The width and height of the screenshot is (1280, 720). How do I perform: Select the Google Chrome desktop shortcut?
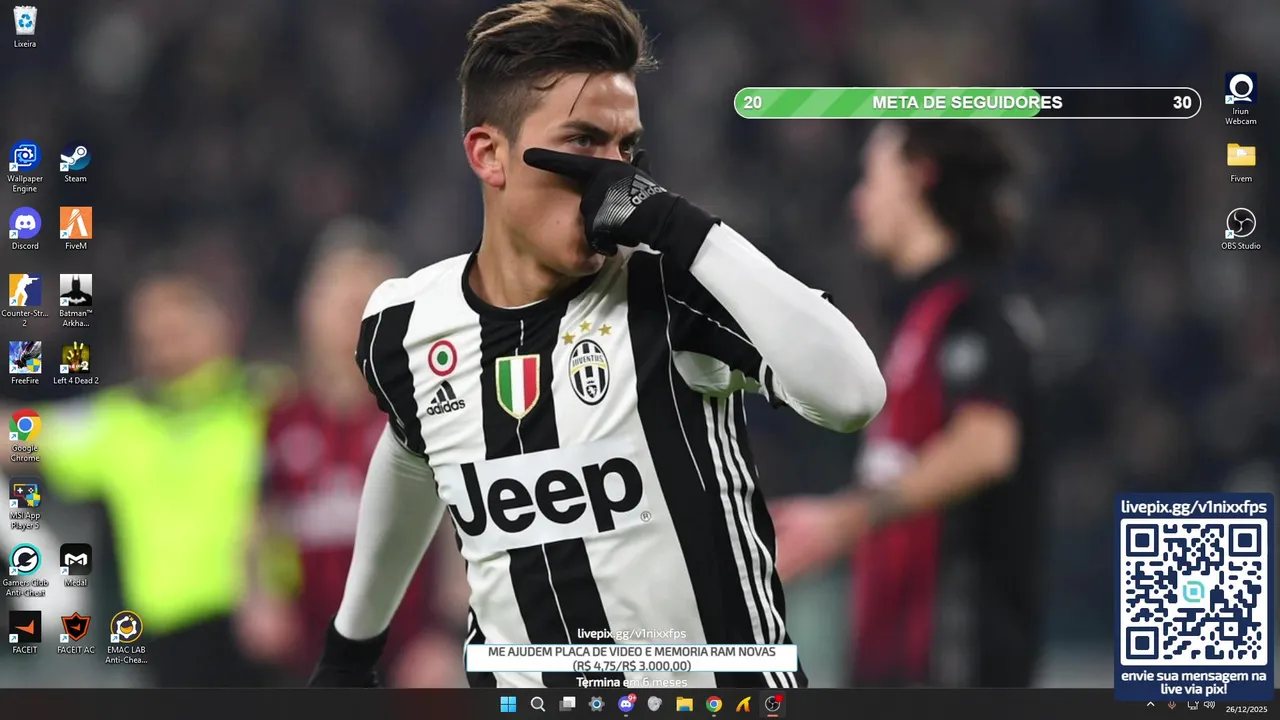(25, 436)
